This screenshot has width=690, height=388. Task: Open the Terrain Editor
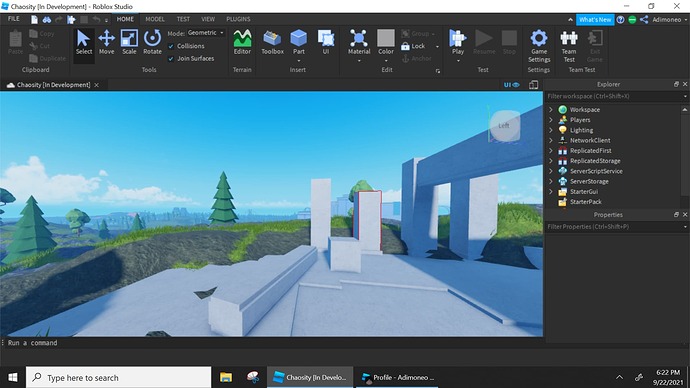coord(242,43)
